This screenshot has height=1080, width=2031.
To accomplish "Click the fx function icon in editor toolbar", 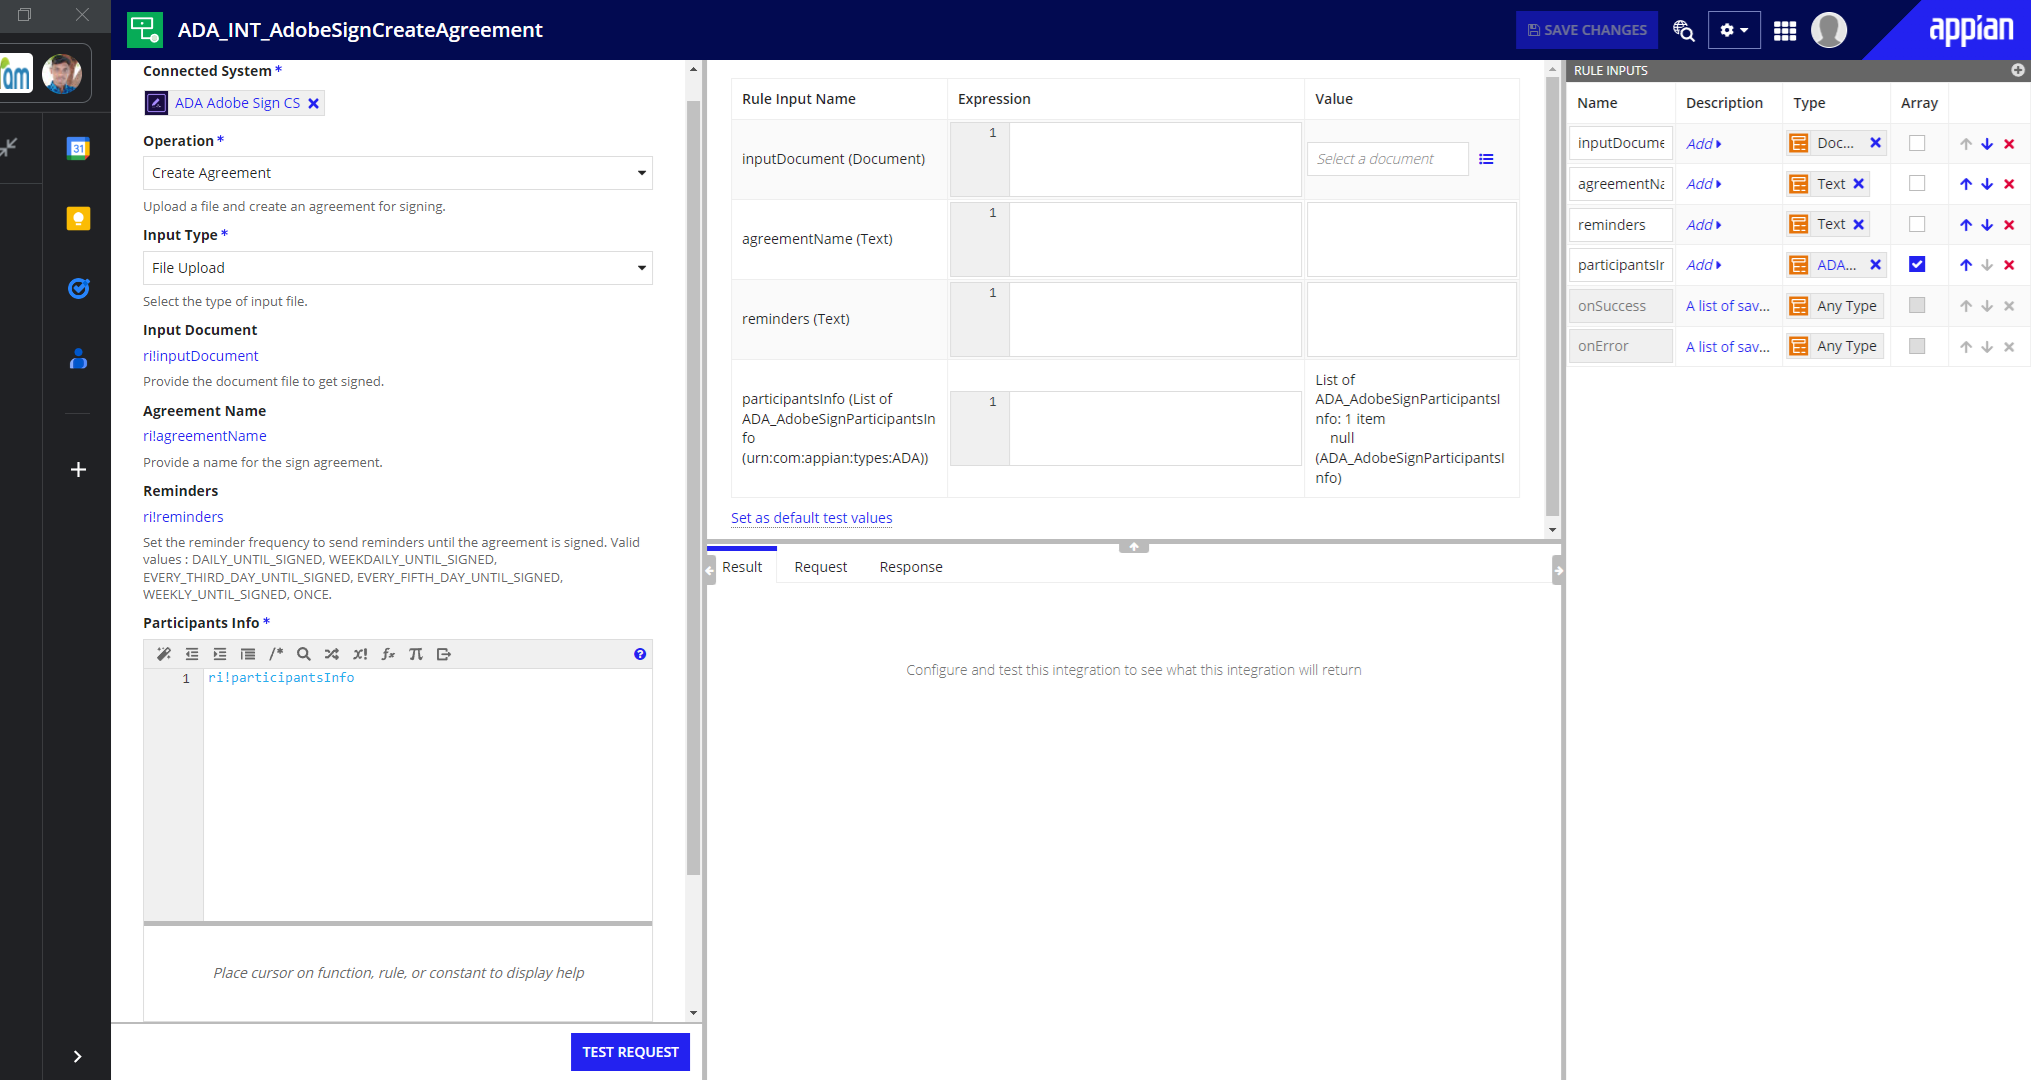I will (388, 654).
